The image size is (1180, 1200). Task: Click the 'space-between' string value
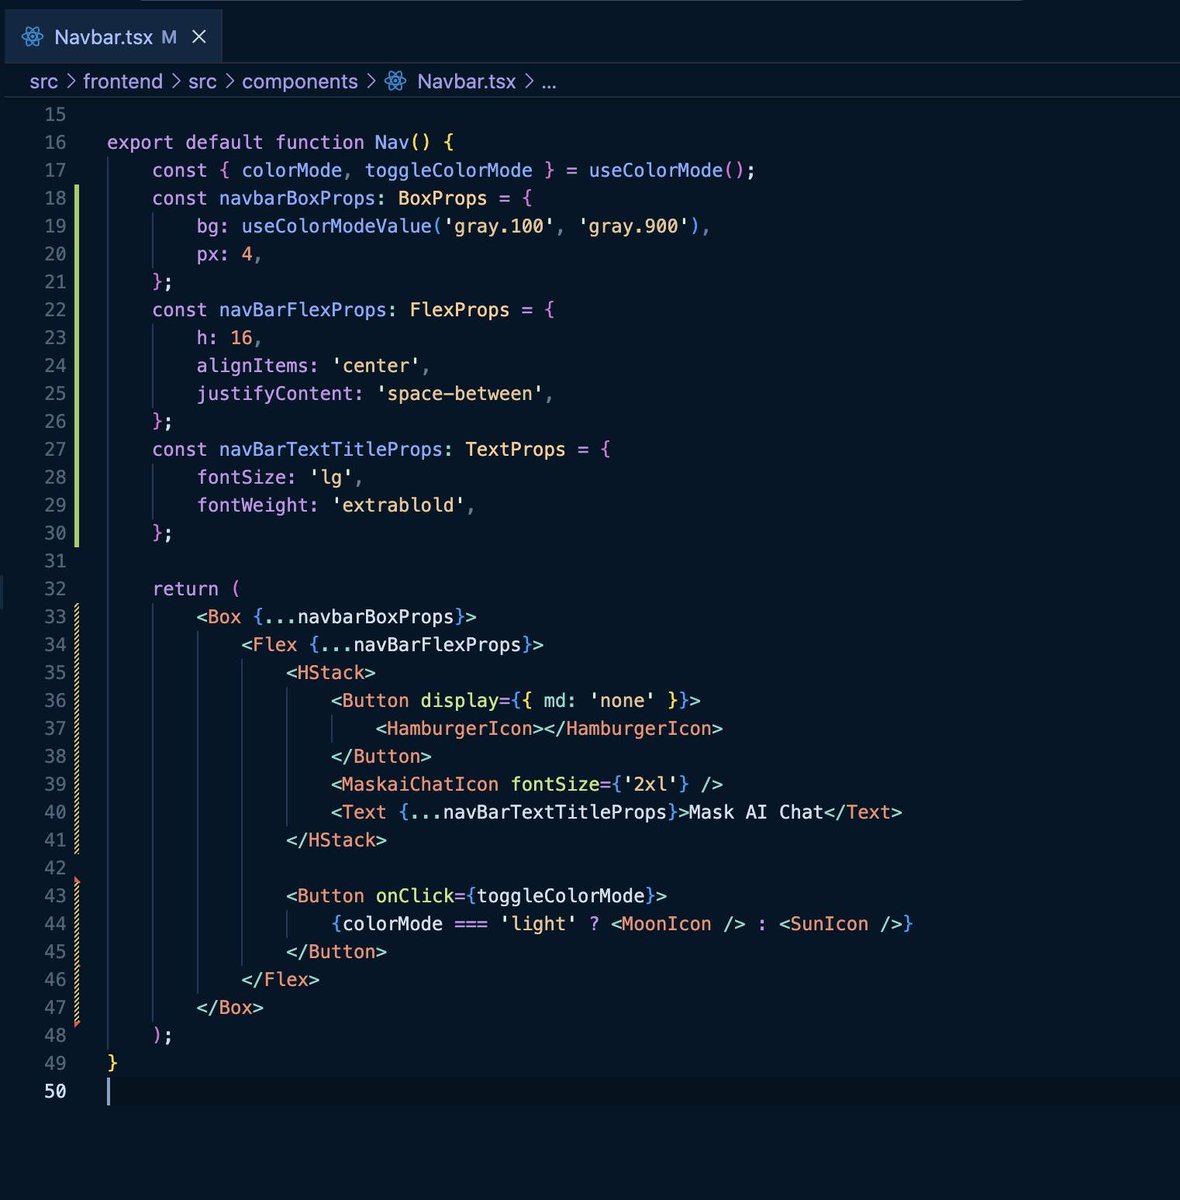[x=460, y=394]
